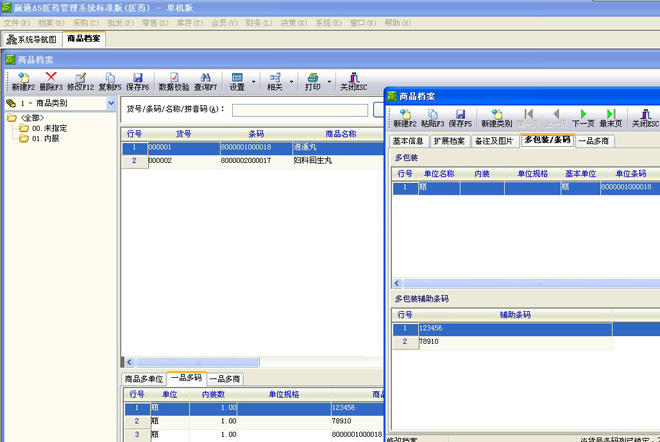Select 一品多商 tab in front dialog
The image size is (660, 442).
(594, 141)
